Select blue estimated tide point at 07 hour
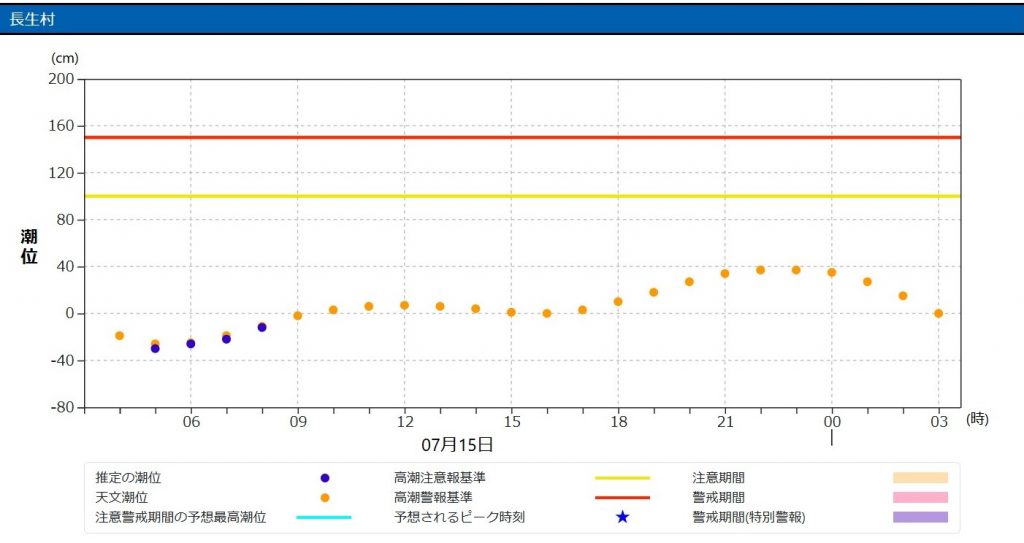 (x=226, y=339)
